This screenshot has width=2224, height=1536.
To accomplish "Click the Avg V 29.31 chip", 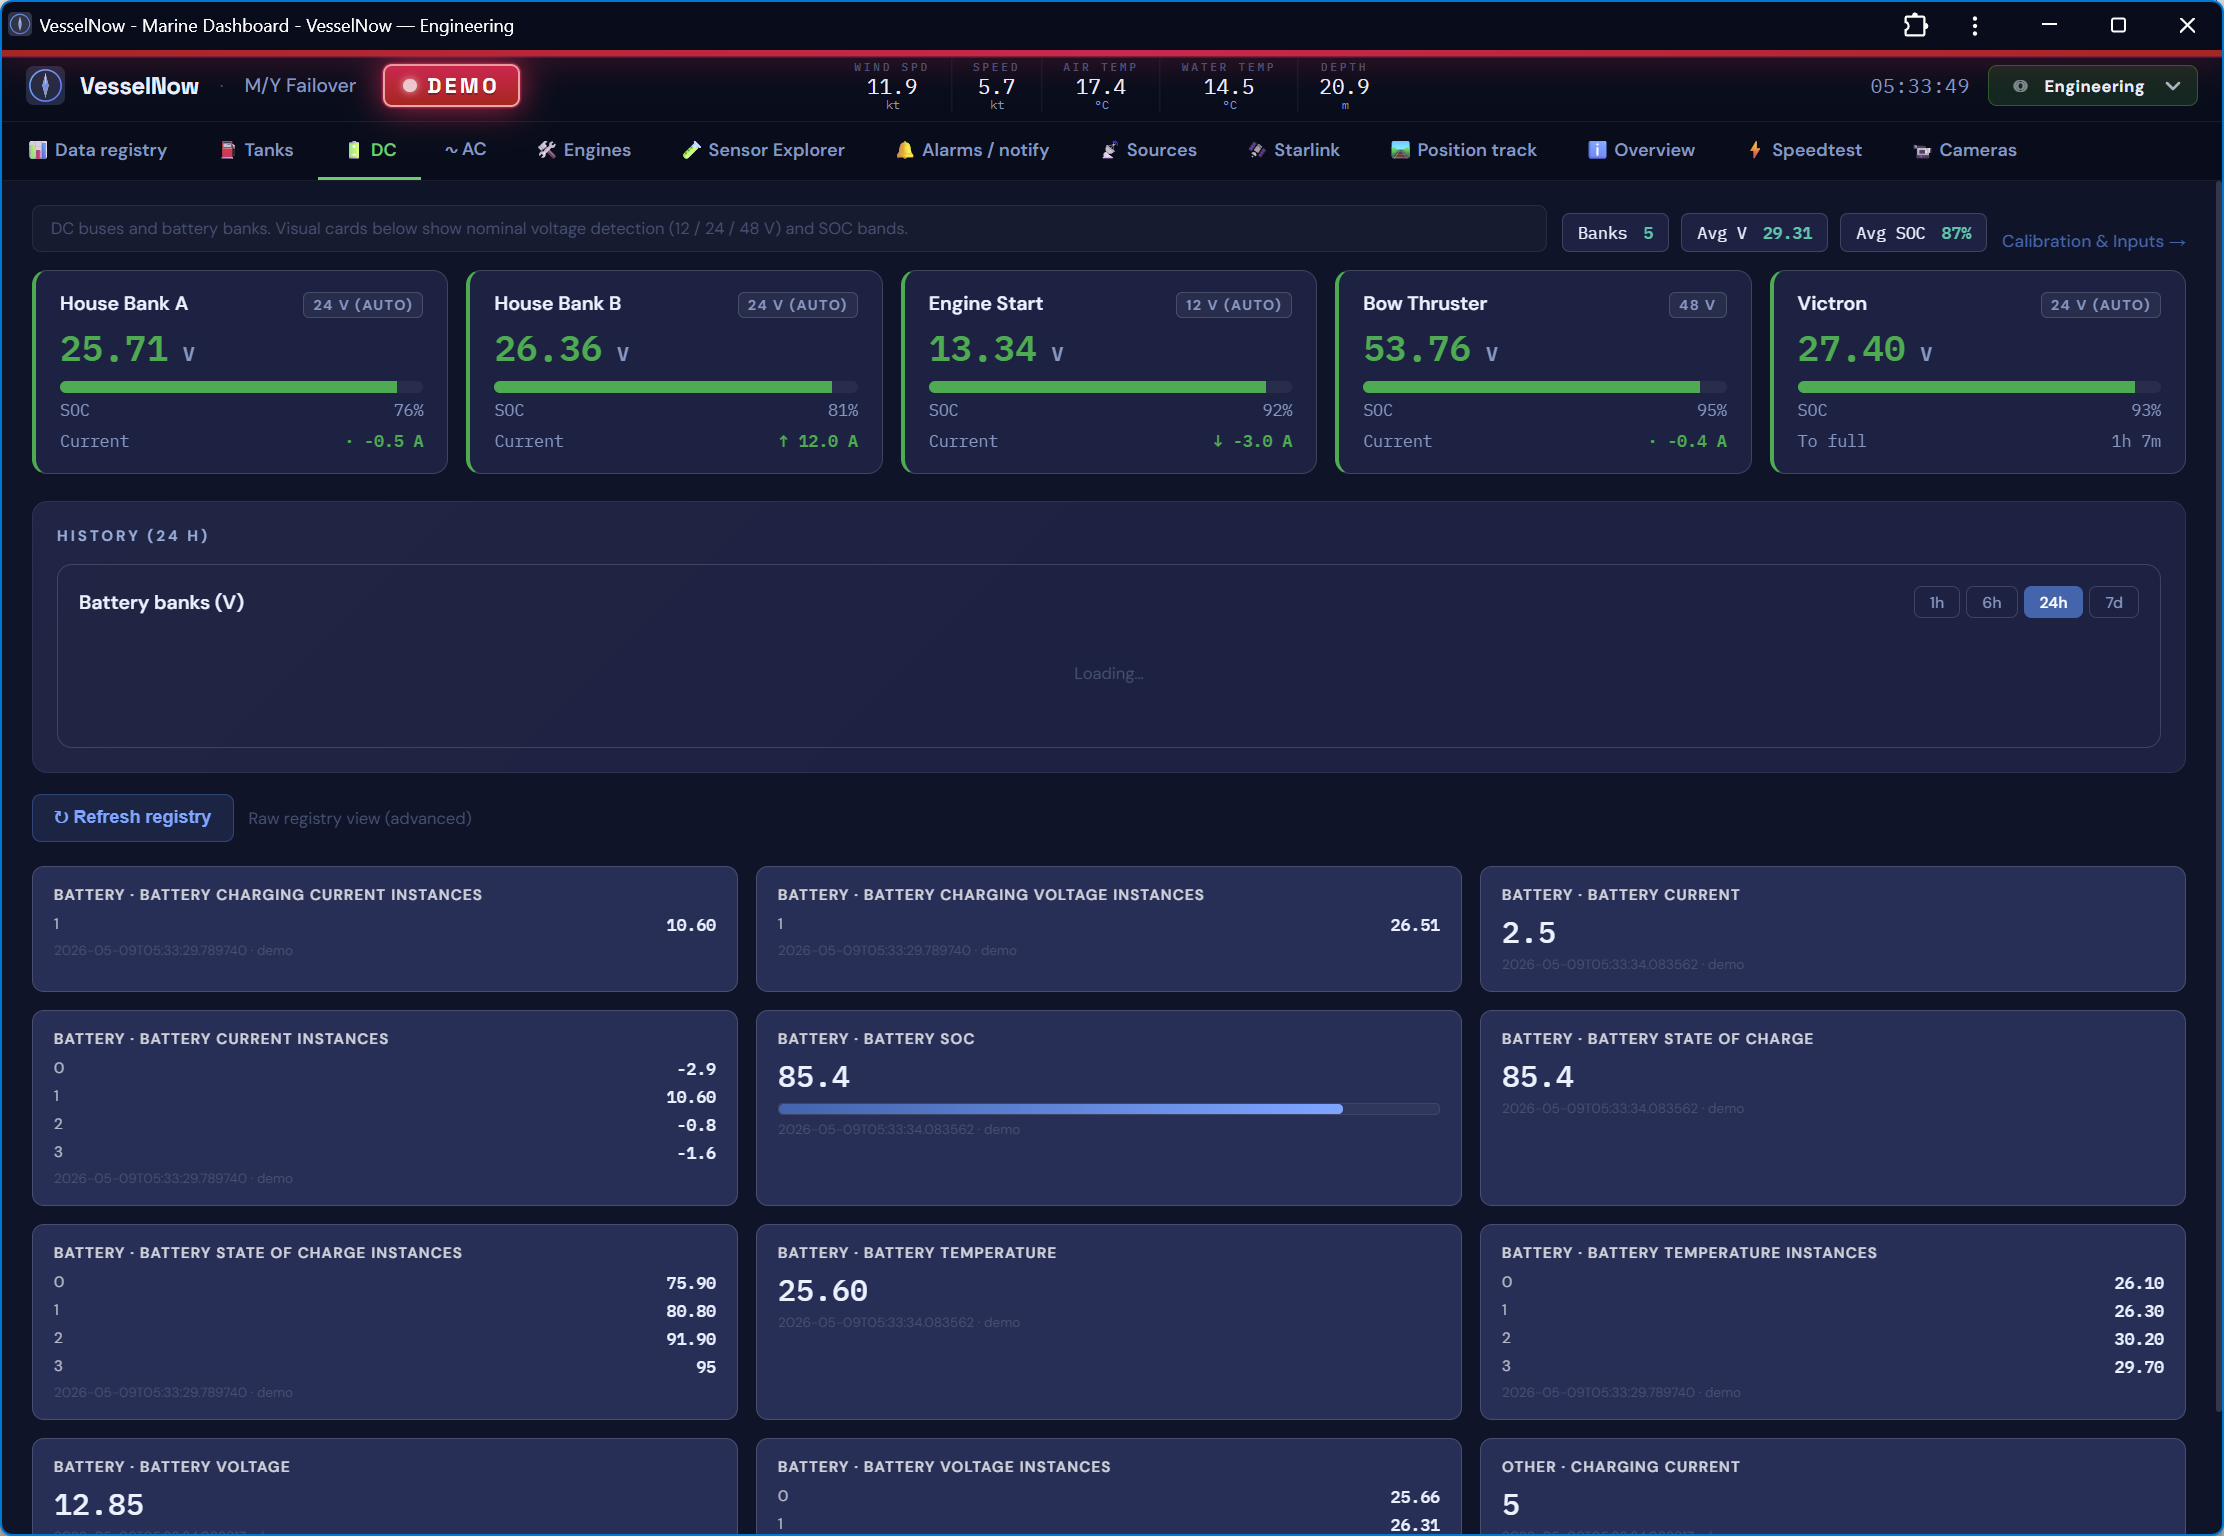I will click(x=1754, y=233).
